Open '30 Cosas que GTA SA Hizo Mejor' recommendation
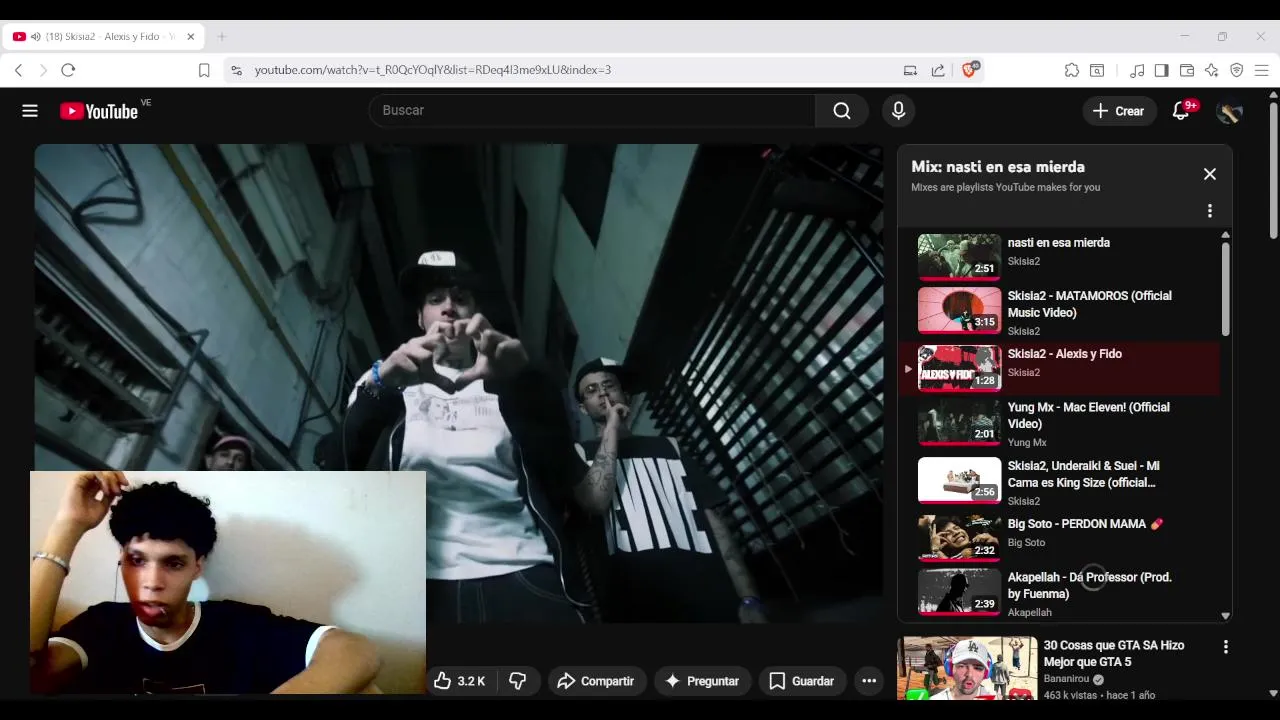This screenshot has width=1280, height=720. [x=1113, y=654]
